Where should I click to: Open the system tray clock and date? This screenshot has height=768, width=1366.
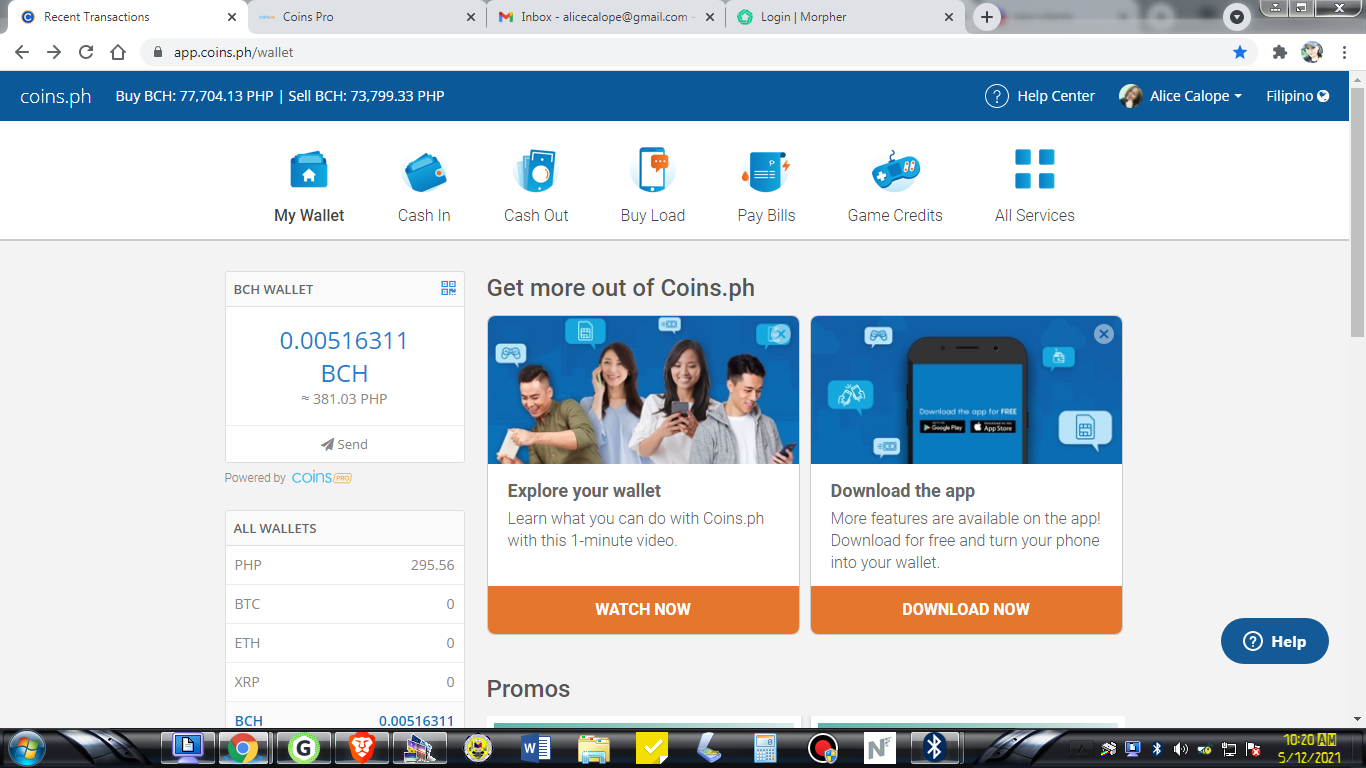[x=1310, y=749]
